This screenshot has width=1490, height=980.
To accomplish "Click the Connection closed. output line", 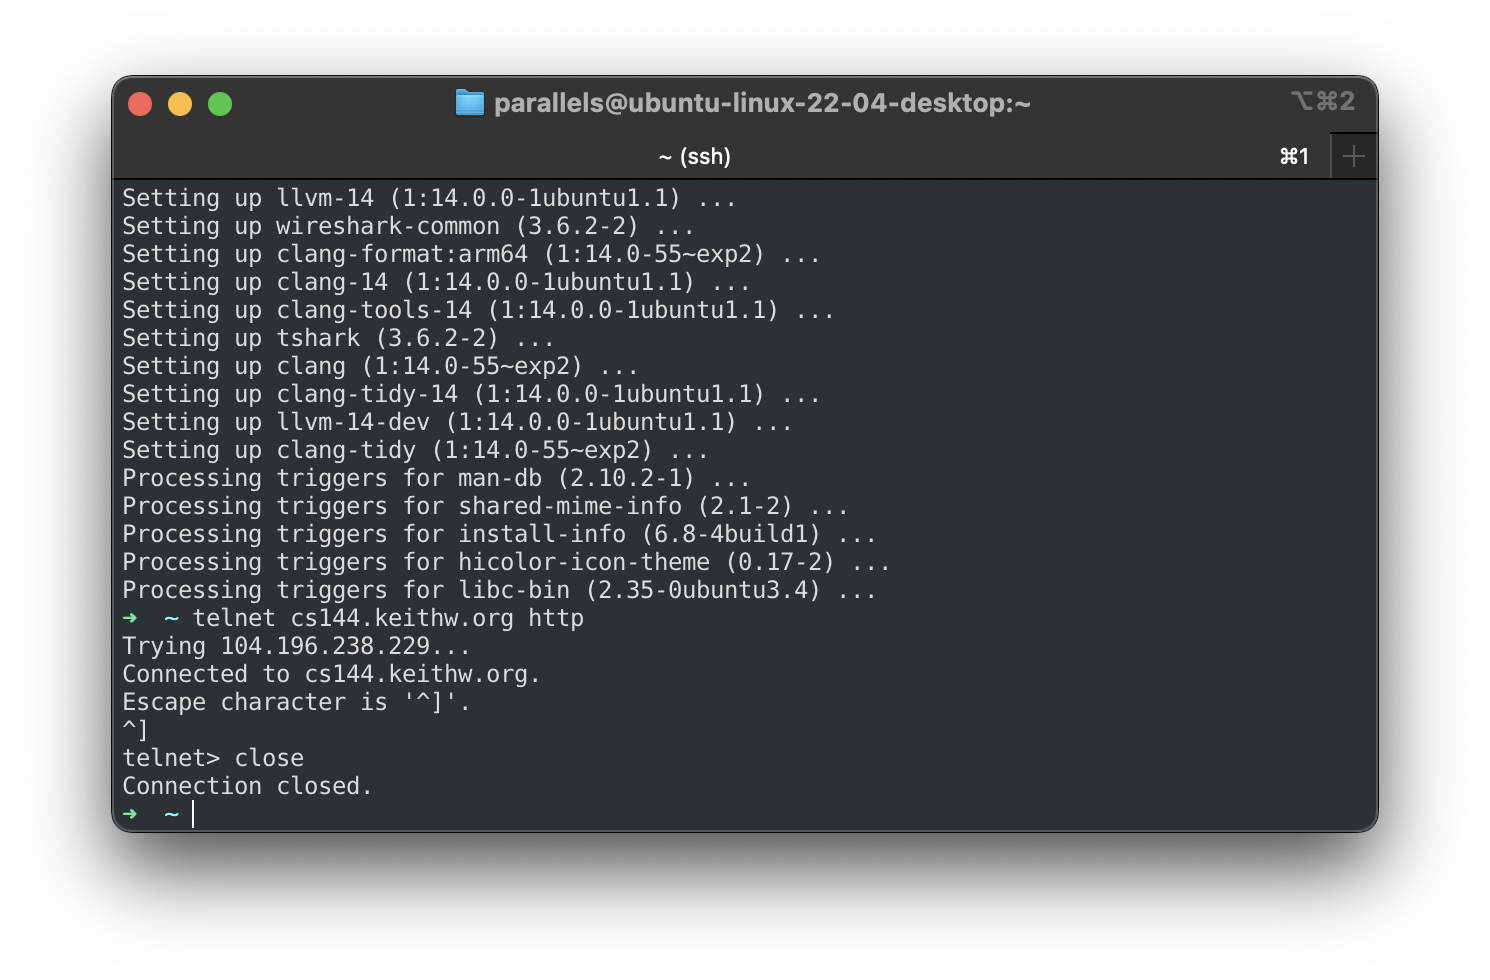I will click(247, 785).
